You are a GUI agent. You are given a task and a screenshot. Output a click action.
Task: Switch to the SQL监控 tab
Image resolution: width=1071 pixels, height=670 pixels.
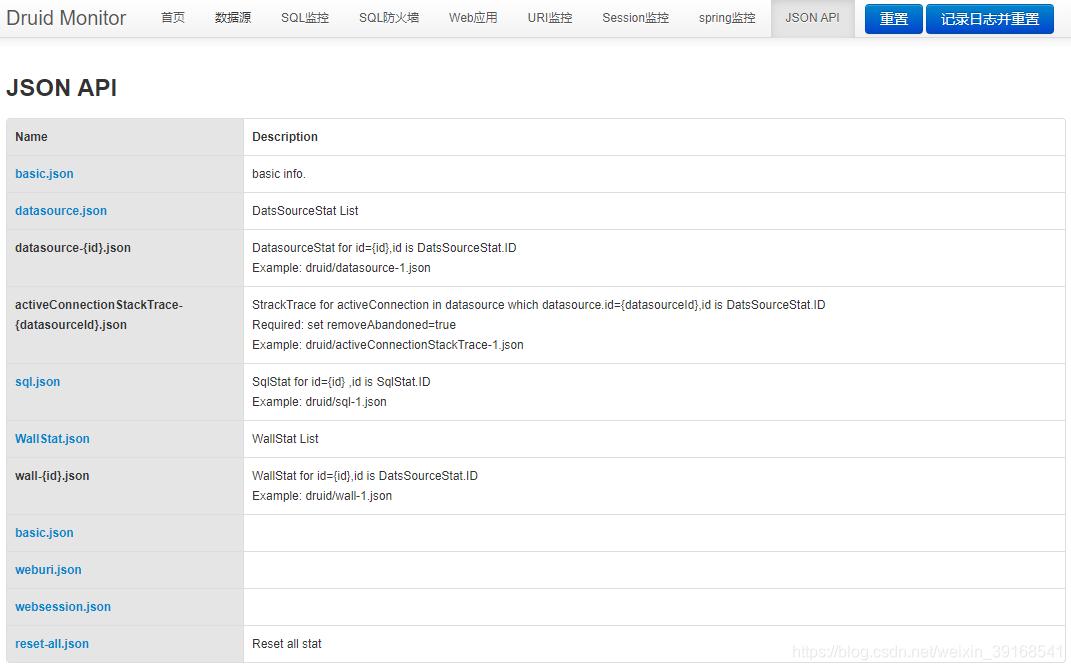[x=305, y=18]
